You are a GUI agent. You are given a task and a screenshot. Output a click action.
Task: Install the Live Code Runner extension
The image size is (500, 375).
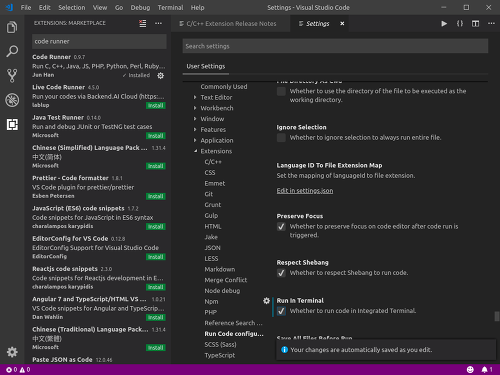coord(156,106)
